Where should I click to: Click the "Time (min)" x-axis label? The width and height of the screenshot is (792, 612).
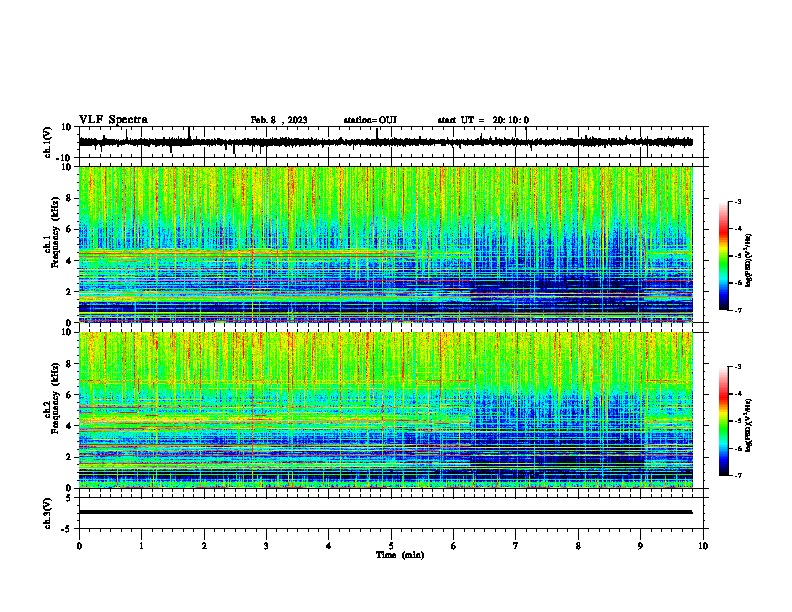tap(400, 555)
